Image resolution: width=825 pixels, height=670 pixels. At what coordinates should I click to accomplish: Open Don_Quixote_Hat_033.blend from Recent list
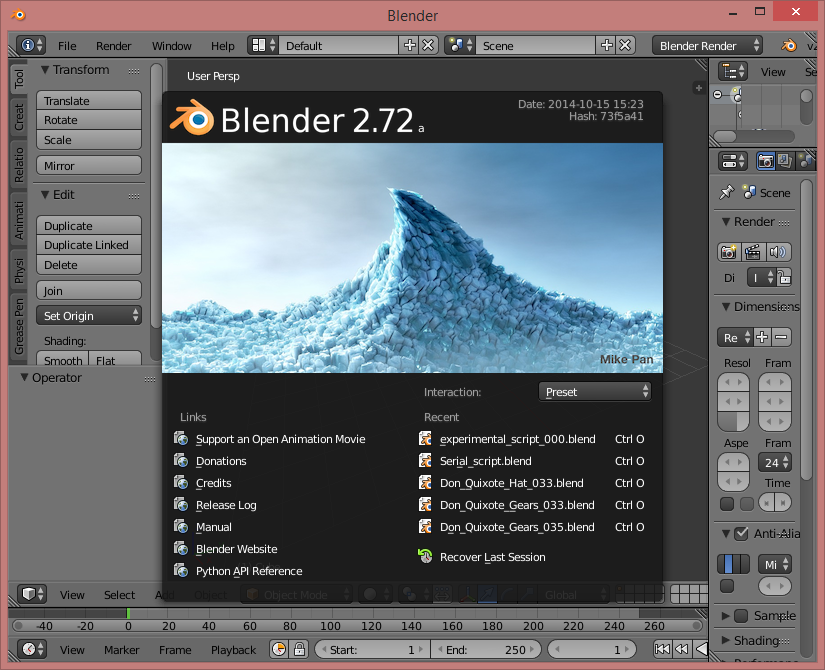[531, 483]
